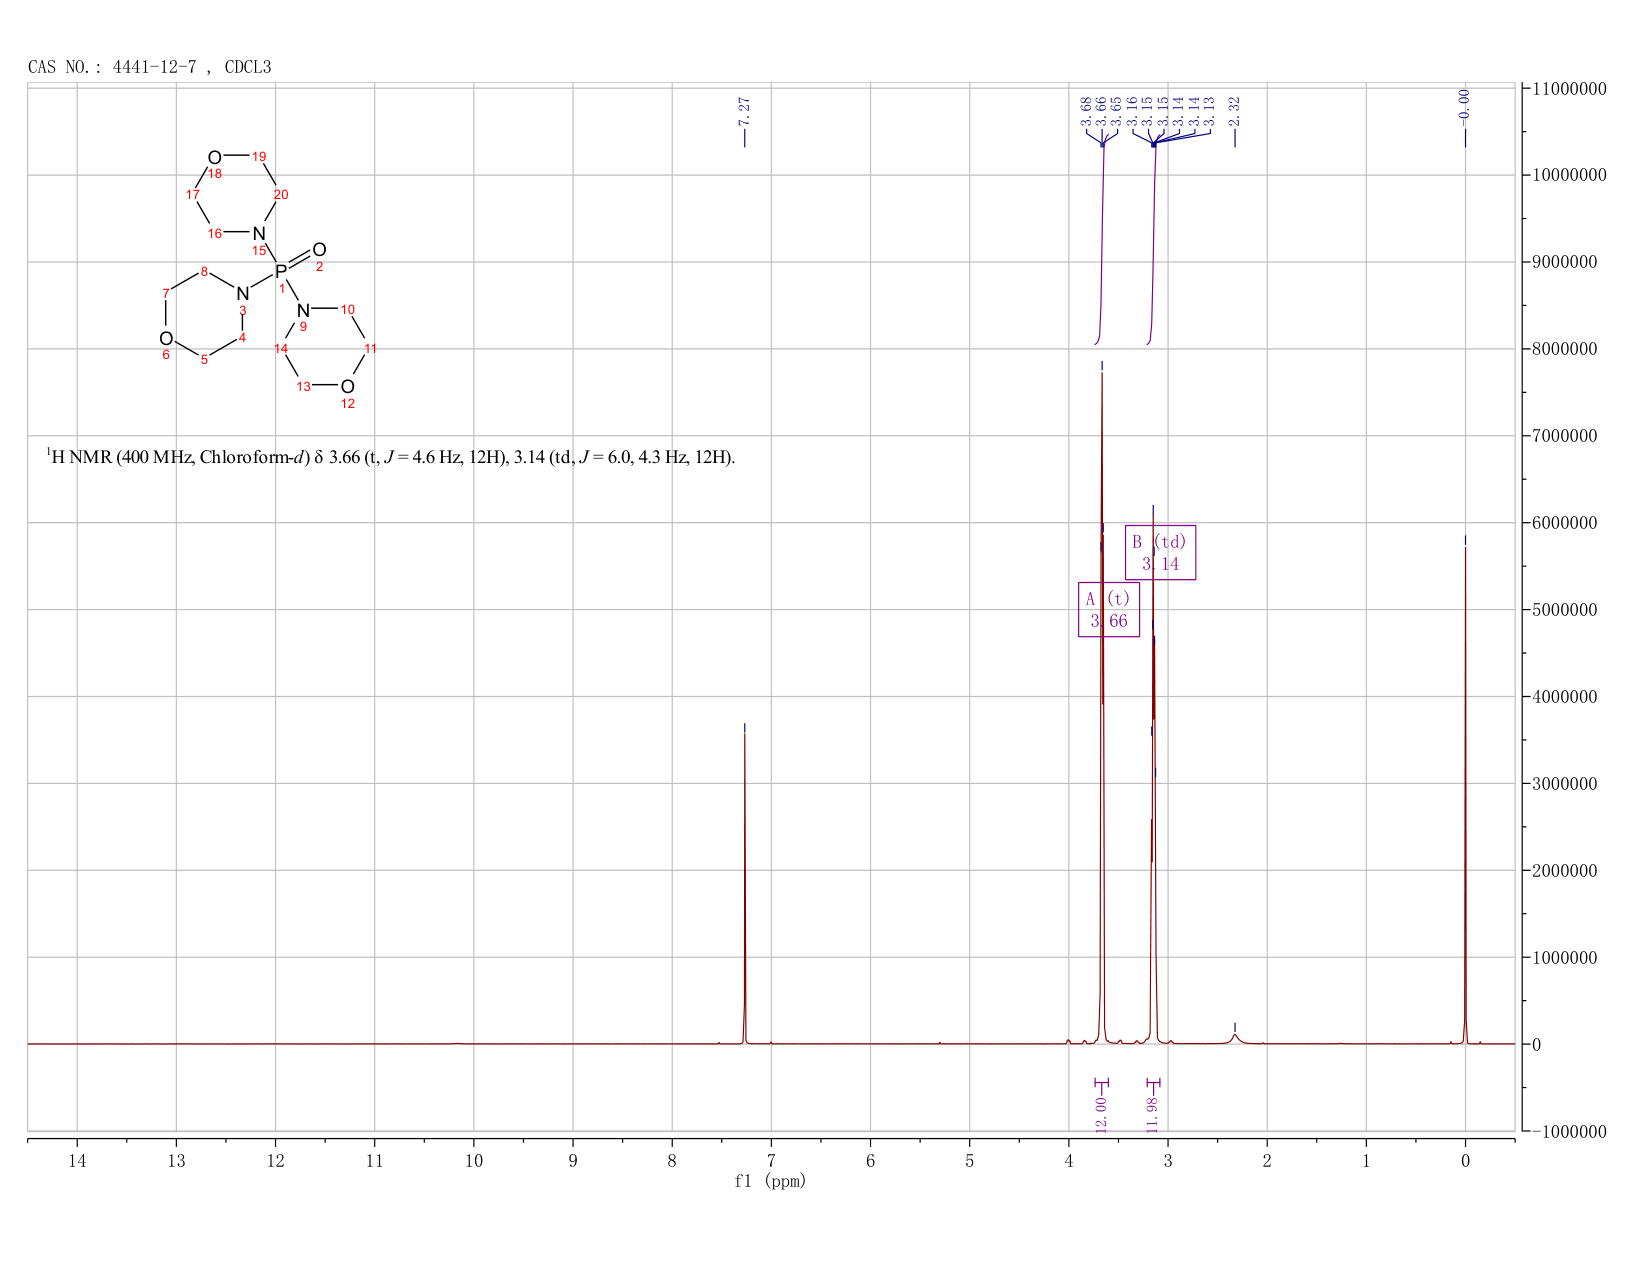Click the chloroform solvent peak at 7.27
Screen dimensions: 1650x1275
tap(744, 888)
